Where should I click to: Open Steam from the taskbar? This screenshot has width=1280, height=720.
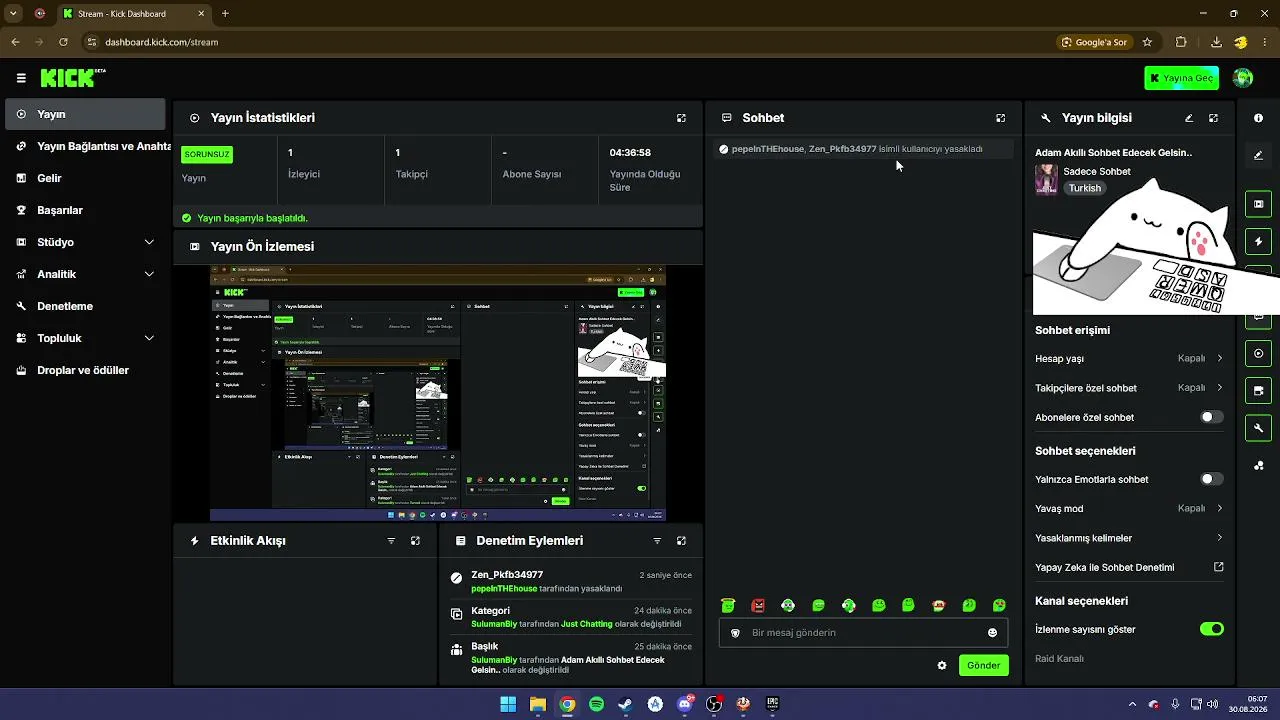(625, 704)
